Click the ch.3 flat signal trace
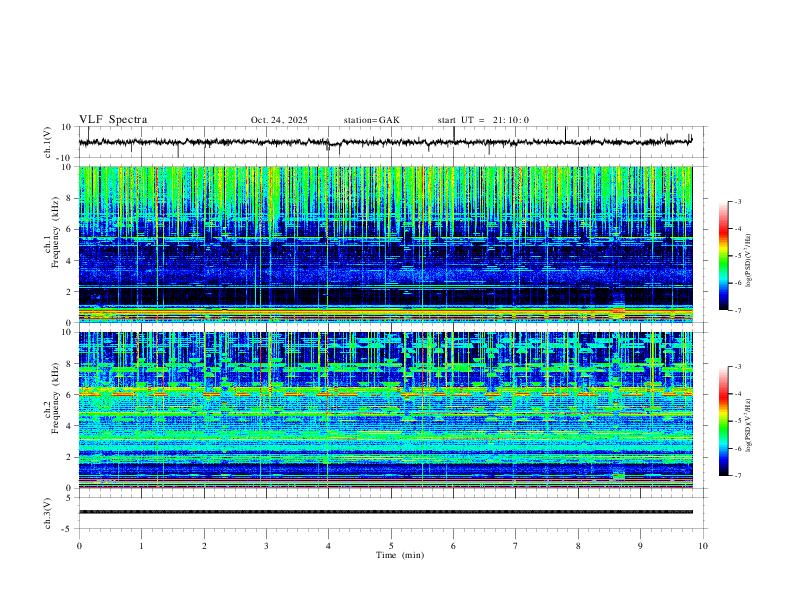This screenshot has width=792, height=612. click(386, 512)
